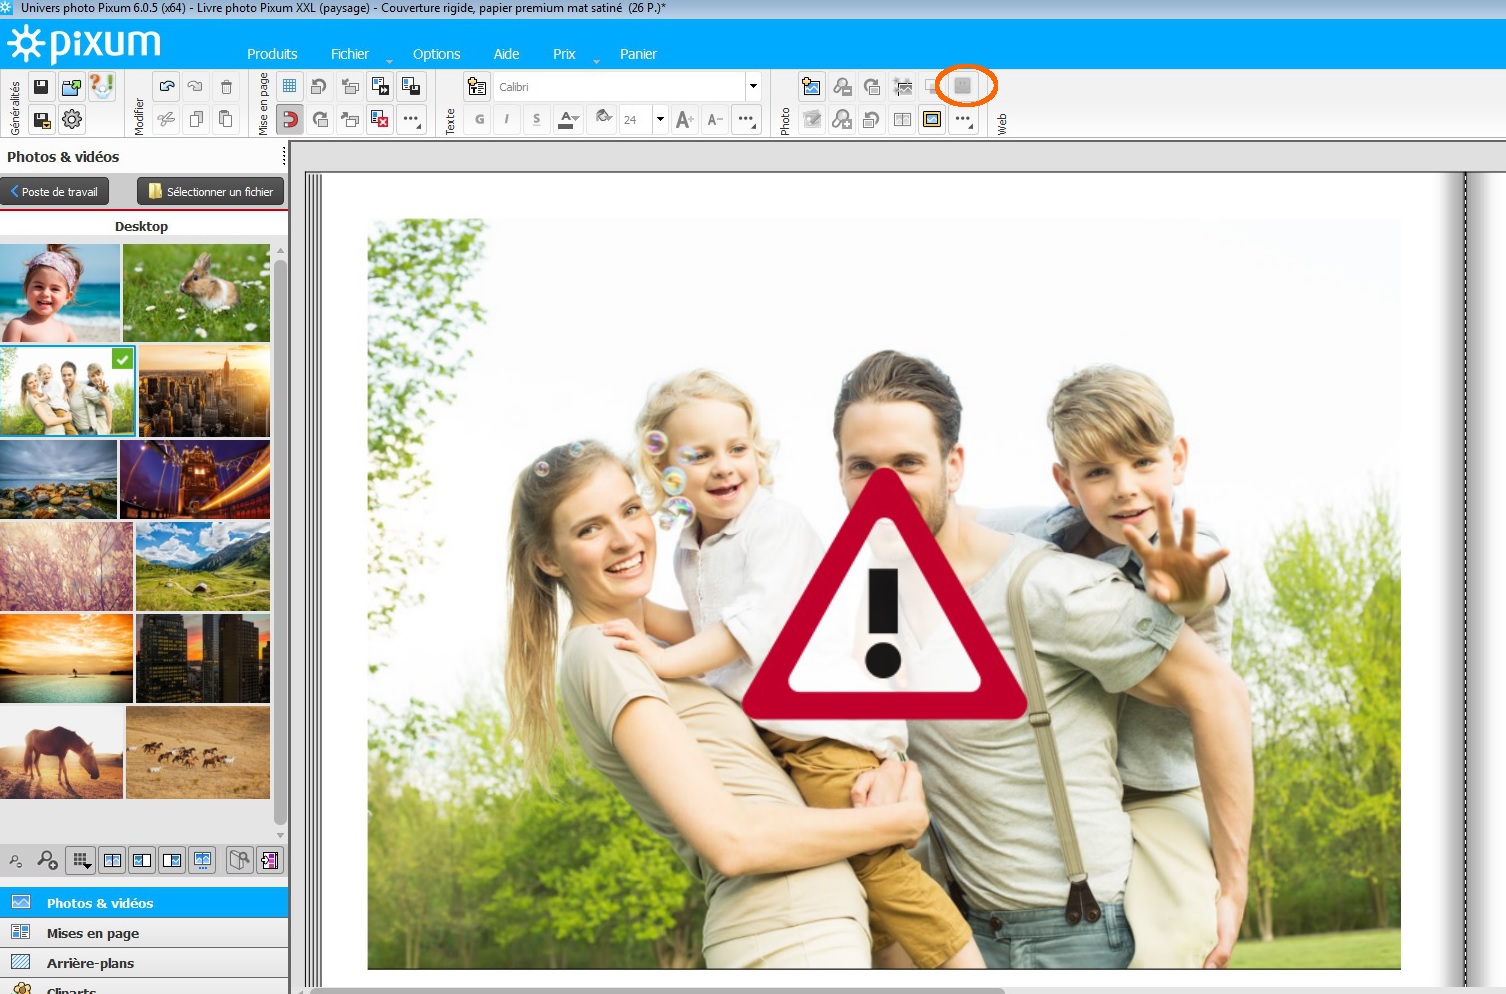Toggle the magnet snap tool

[290, 120]
